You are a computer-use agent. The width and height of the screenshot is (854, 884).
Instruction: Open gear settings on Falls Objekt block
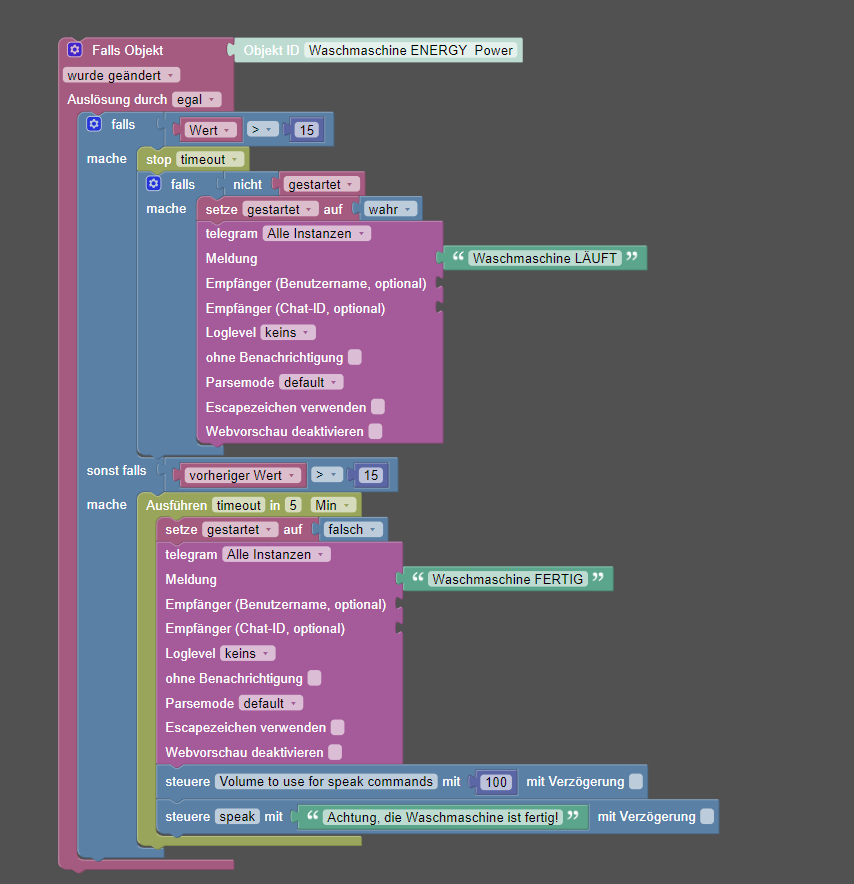75,50
